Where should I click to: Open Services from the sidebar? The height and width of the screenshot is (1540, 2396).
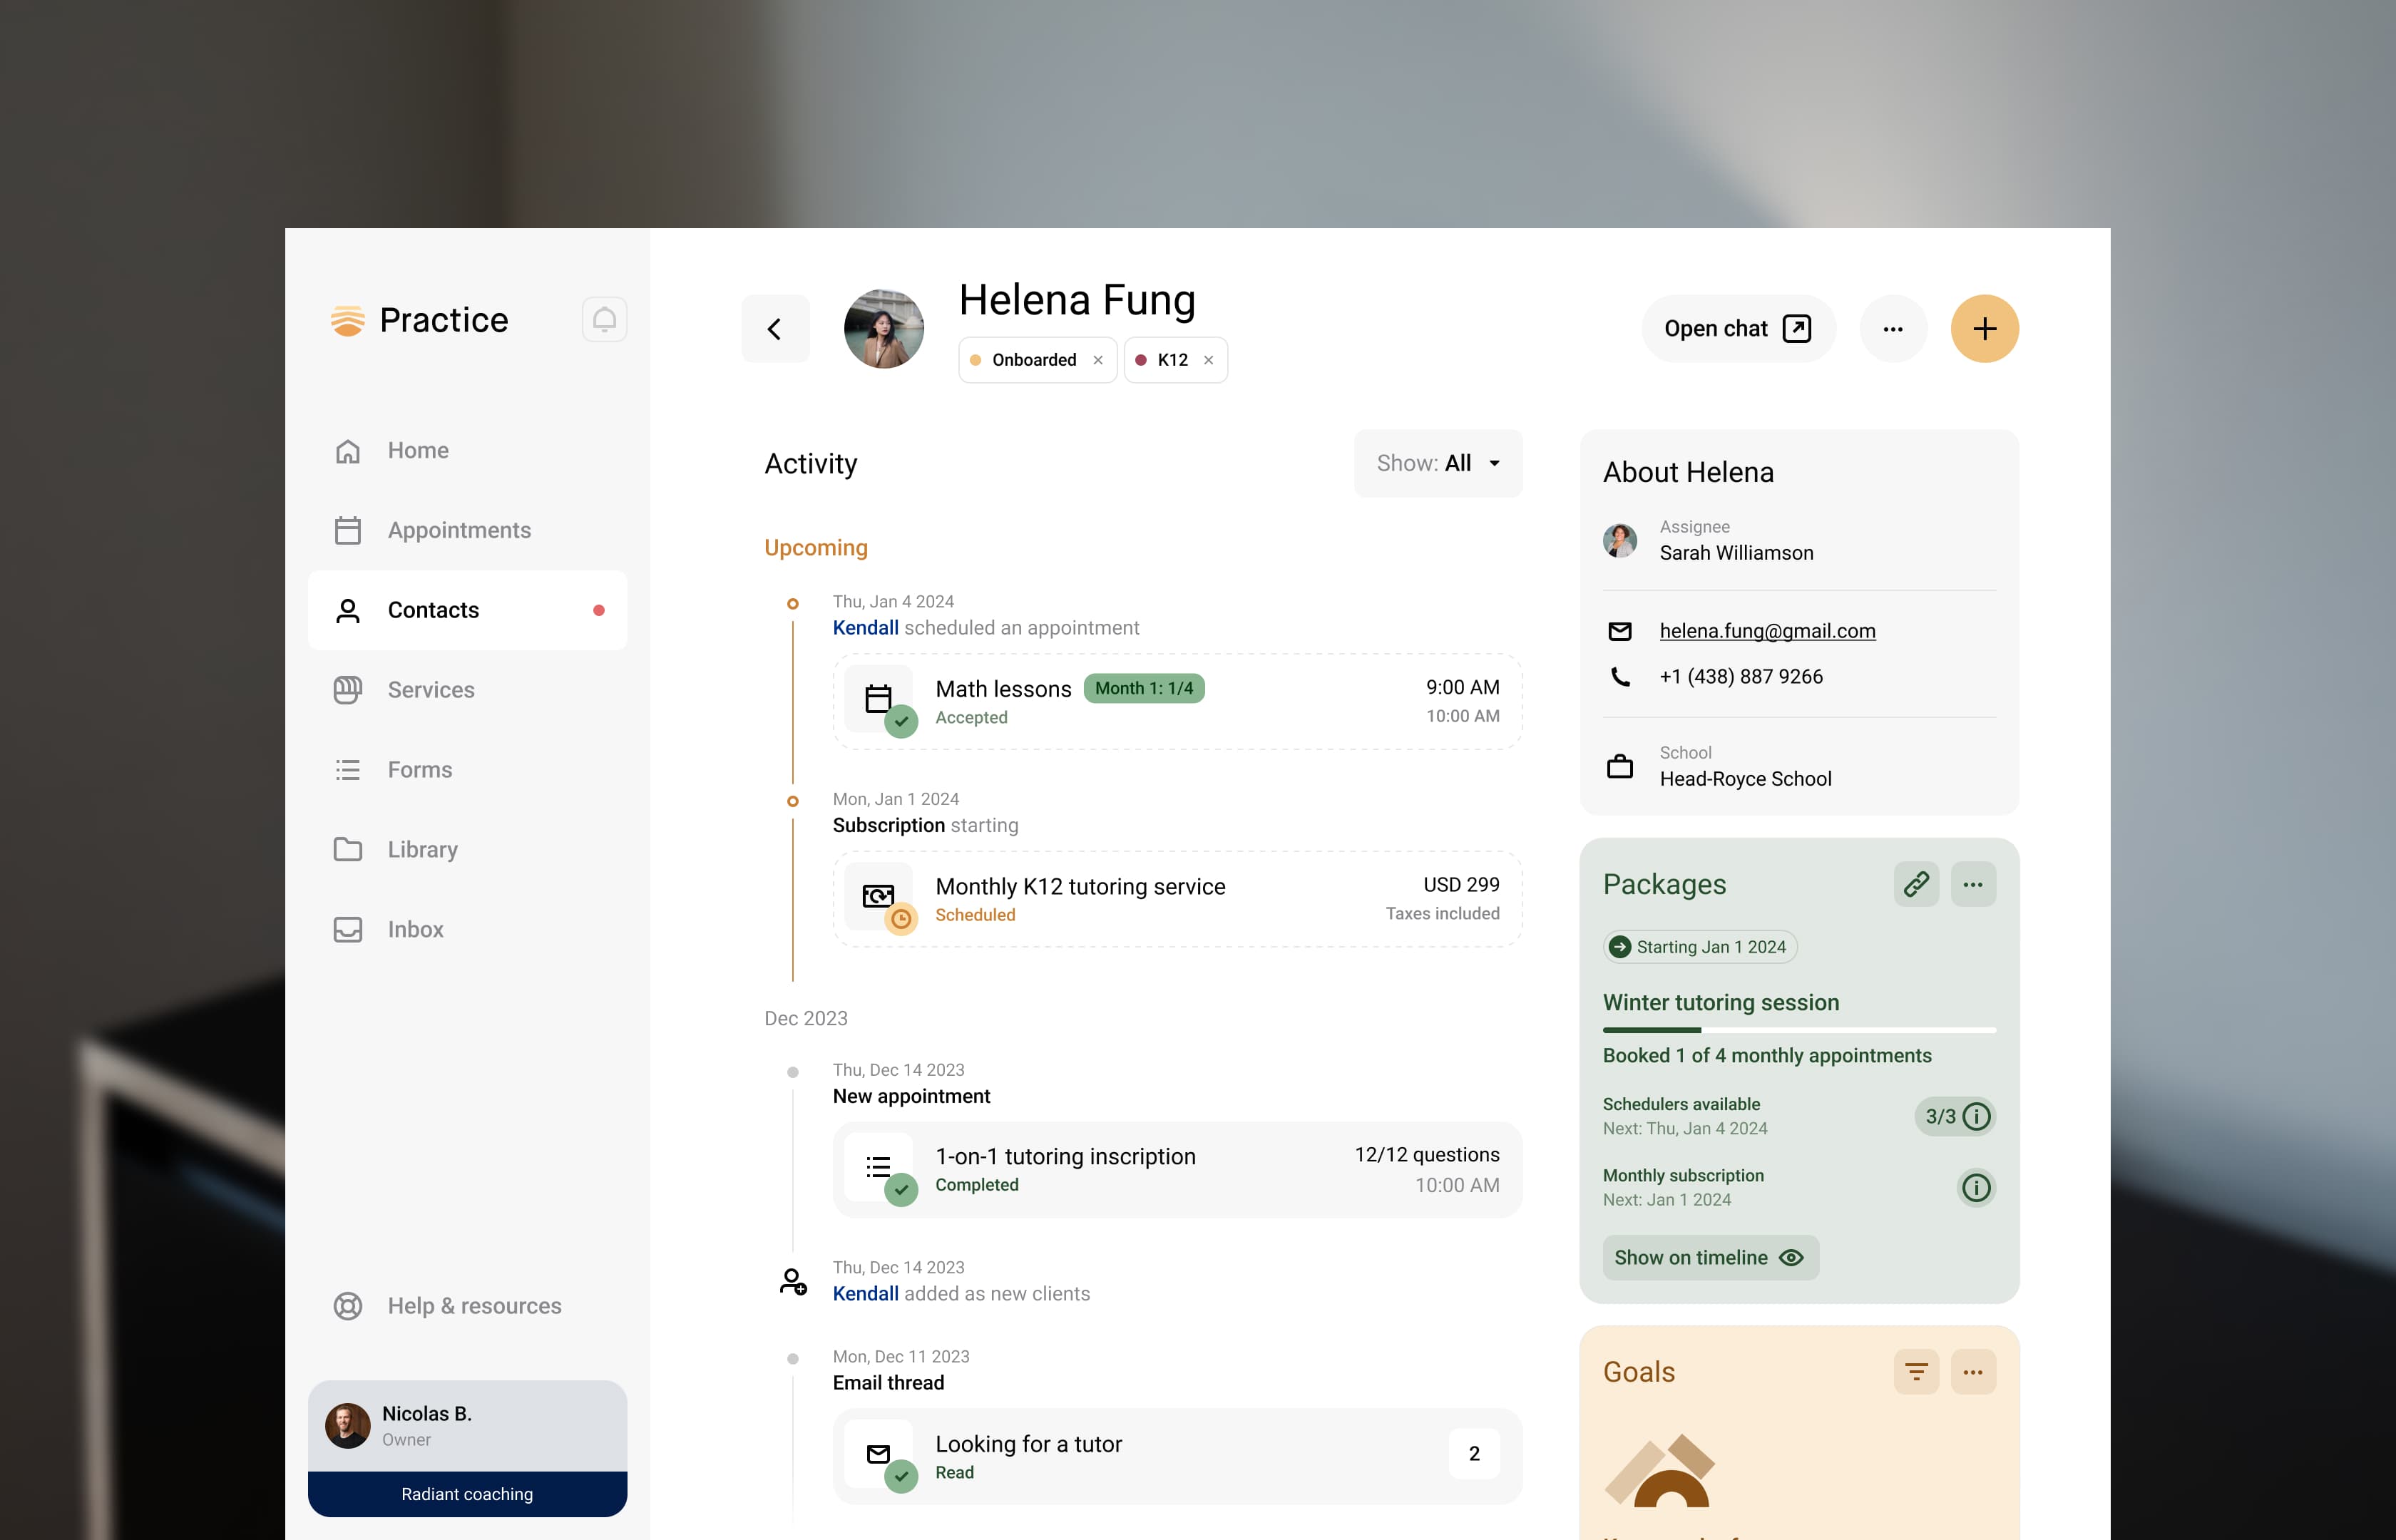[x=467, y=690]
